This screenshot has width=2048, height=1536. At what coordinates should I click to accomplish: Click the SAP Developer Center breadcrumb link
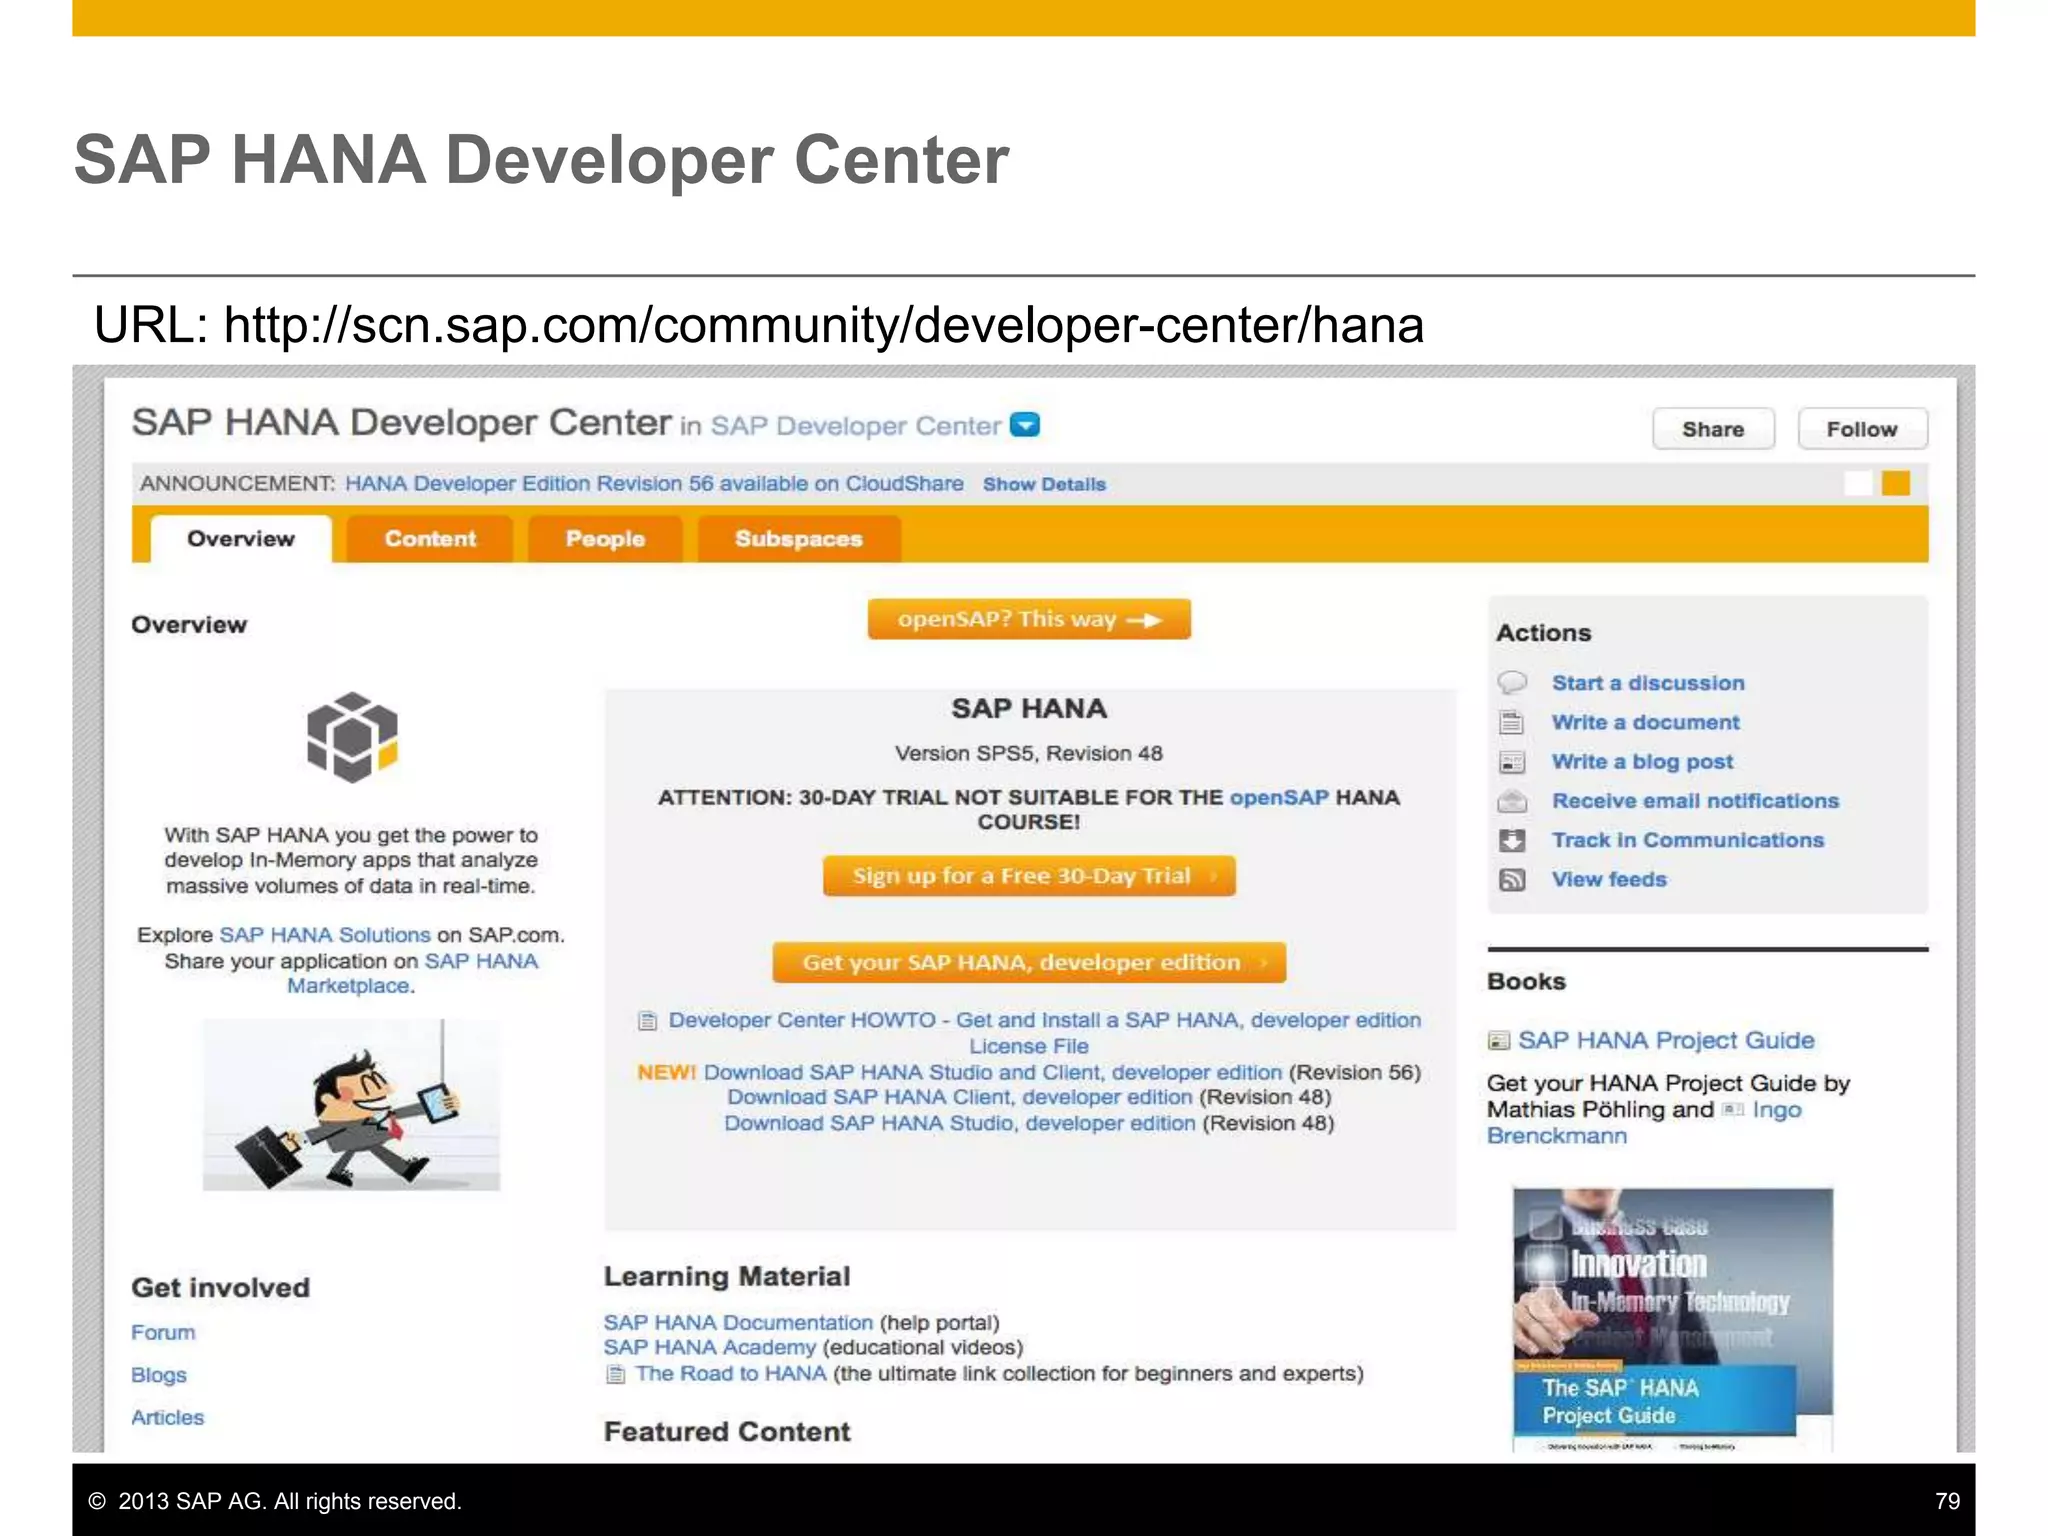(856, 426)
